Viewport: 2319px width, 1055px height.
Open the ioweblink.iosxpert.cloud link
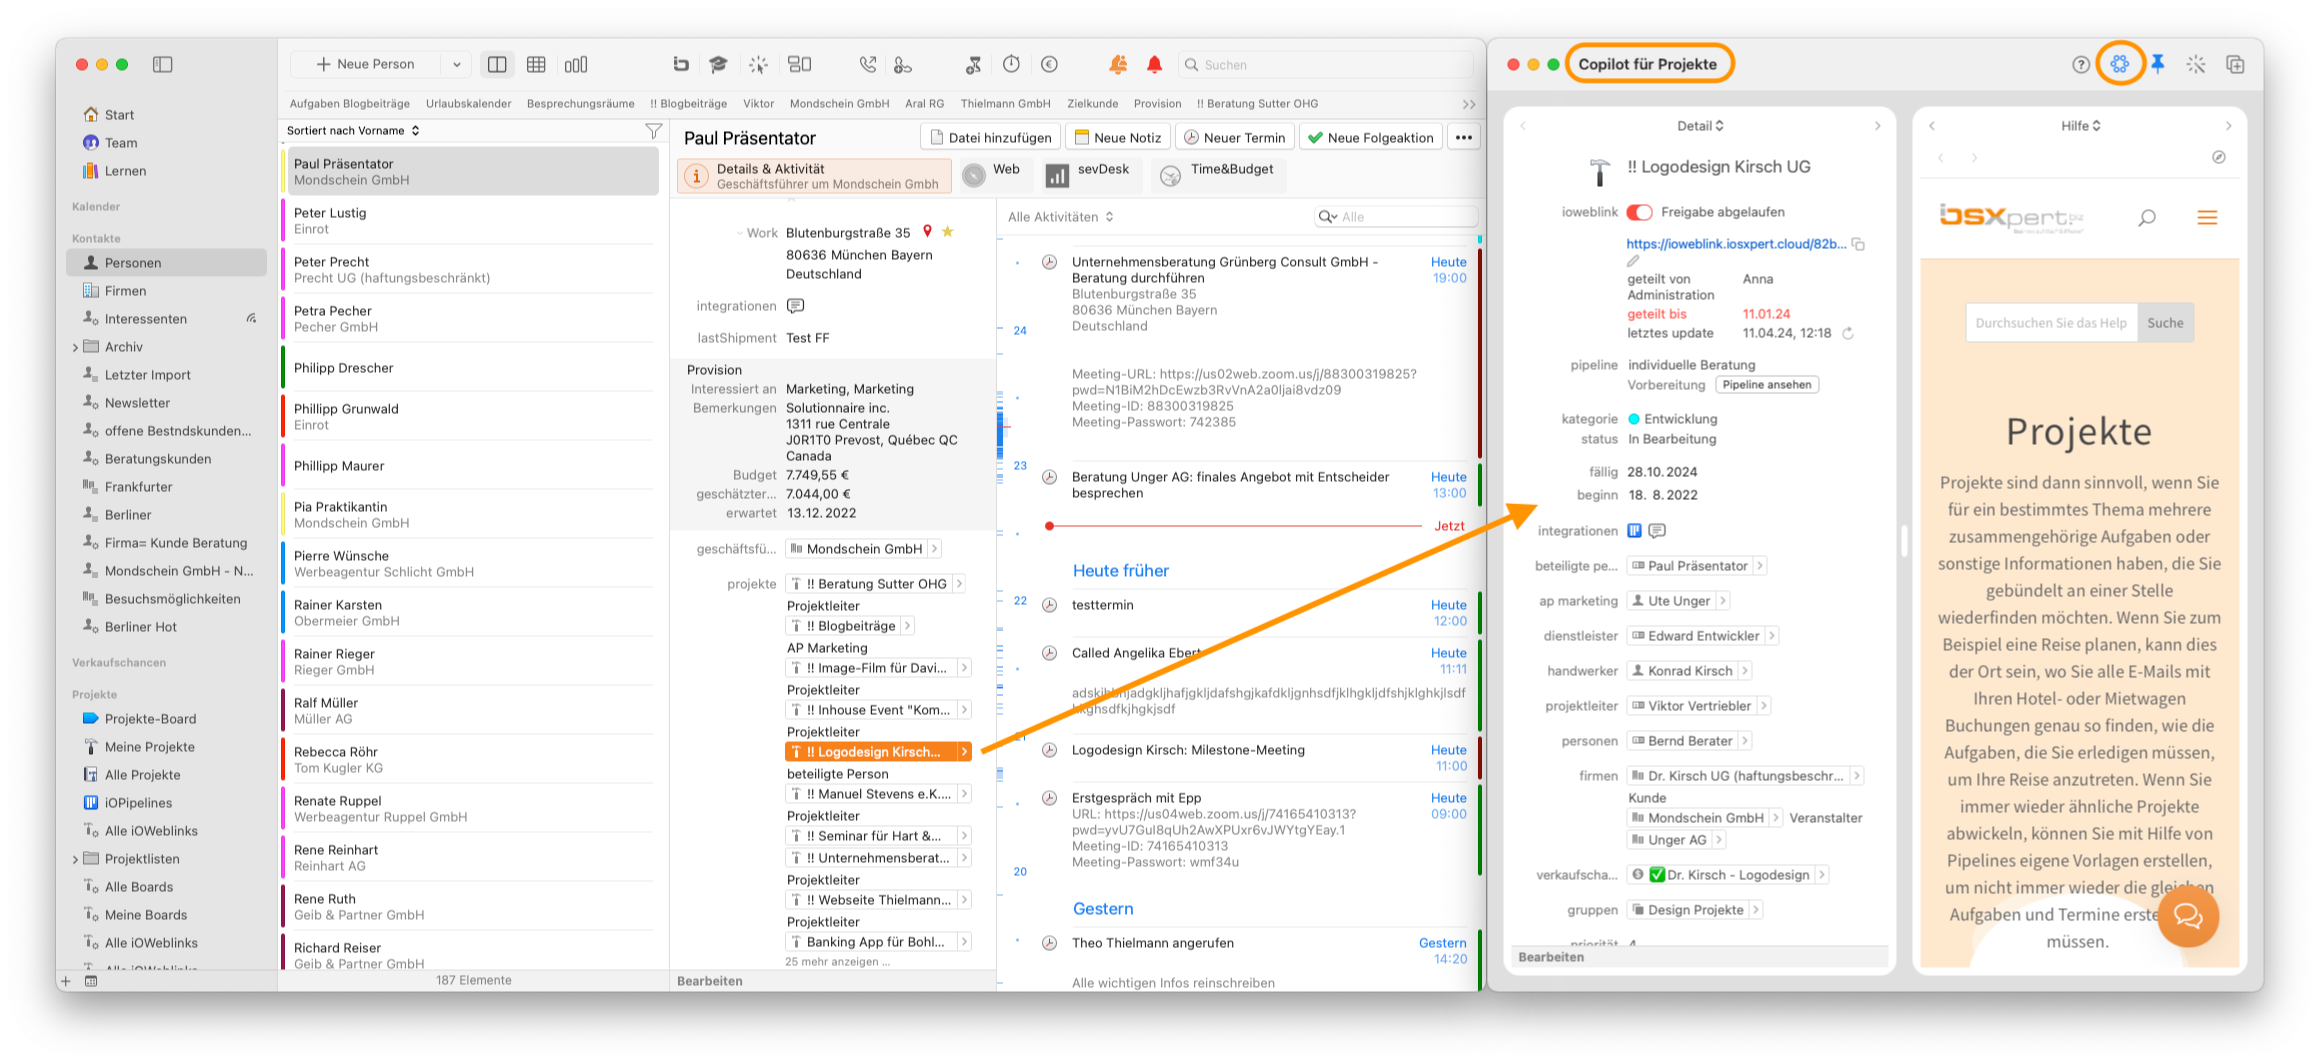pos(1735,244)
